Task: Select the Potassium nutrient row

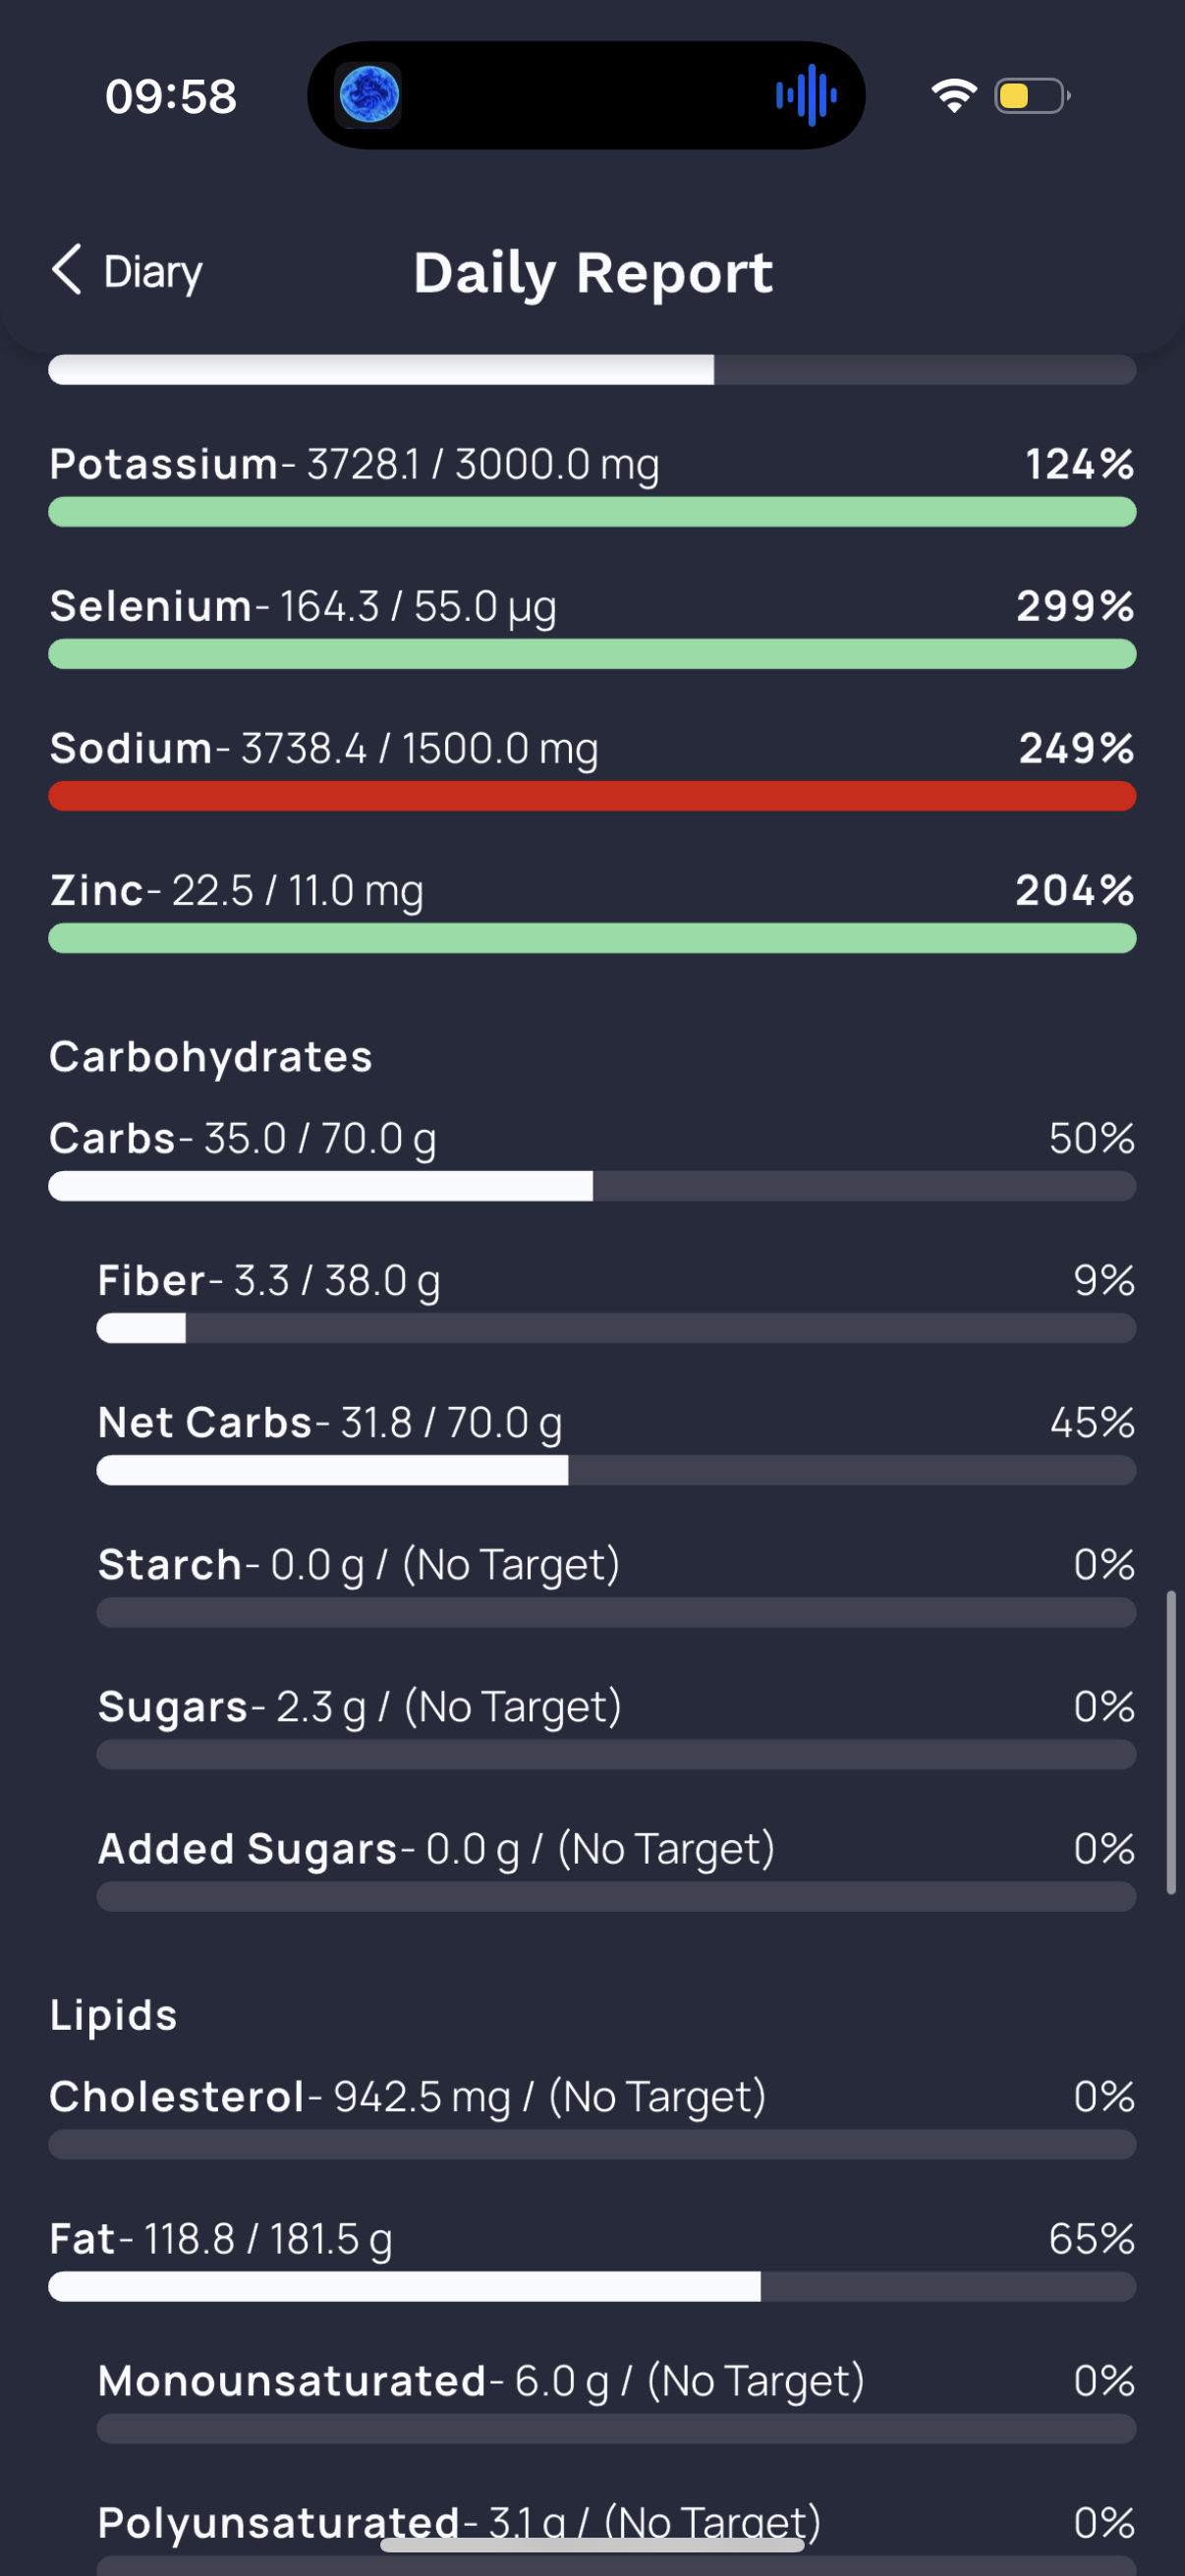Action: [x=592, y=485]
